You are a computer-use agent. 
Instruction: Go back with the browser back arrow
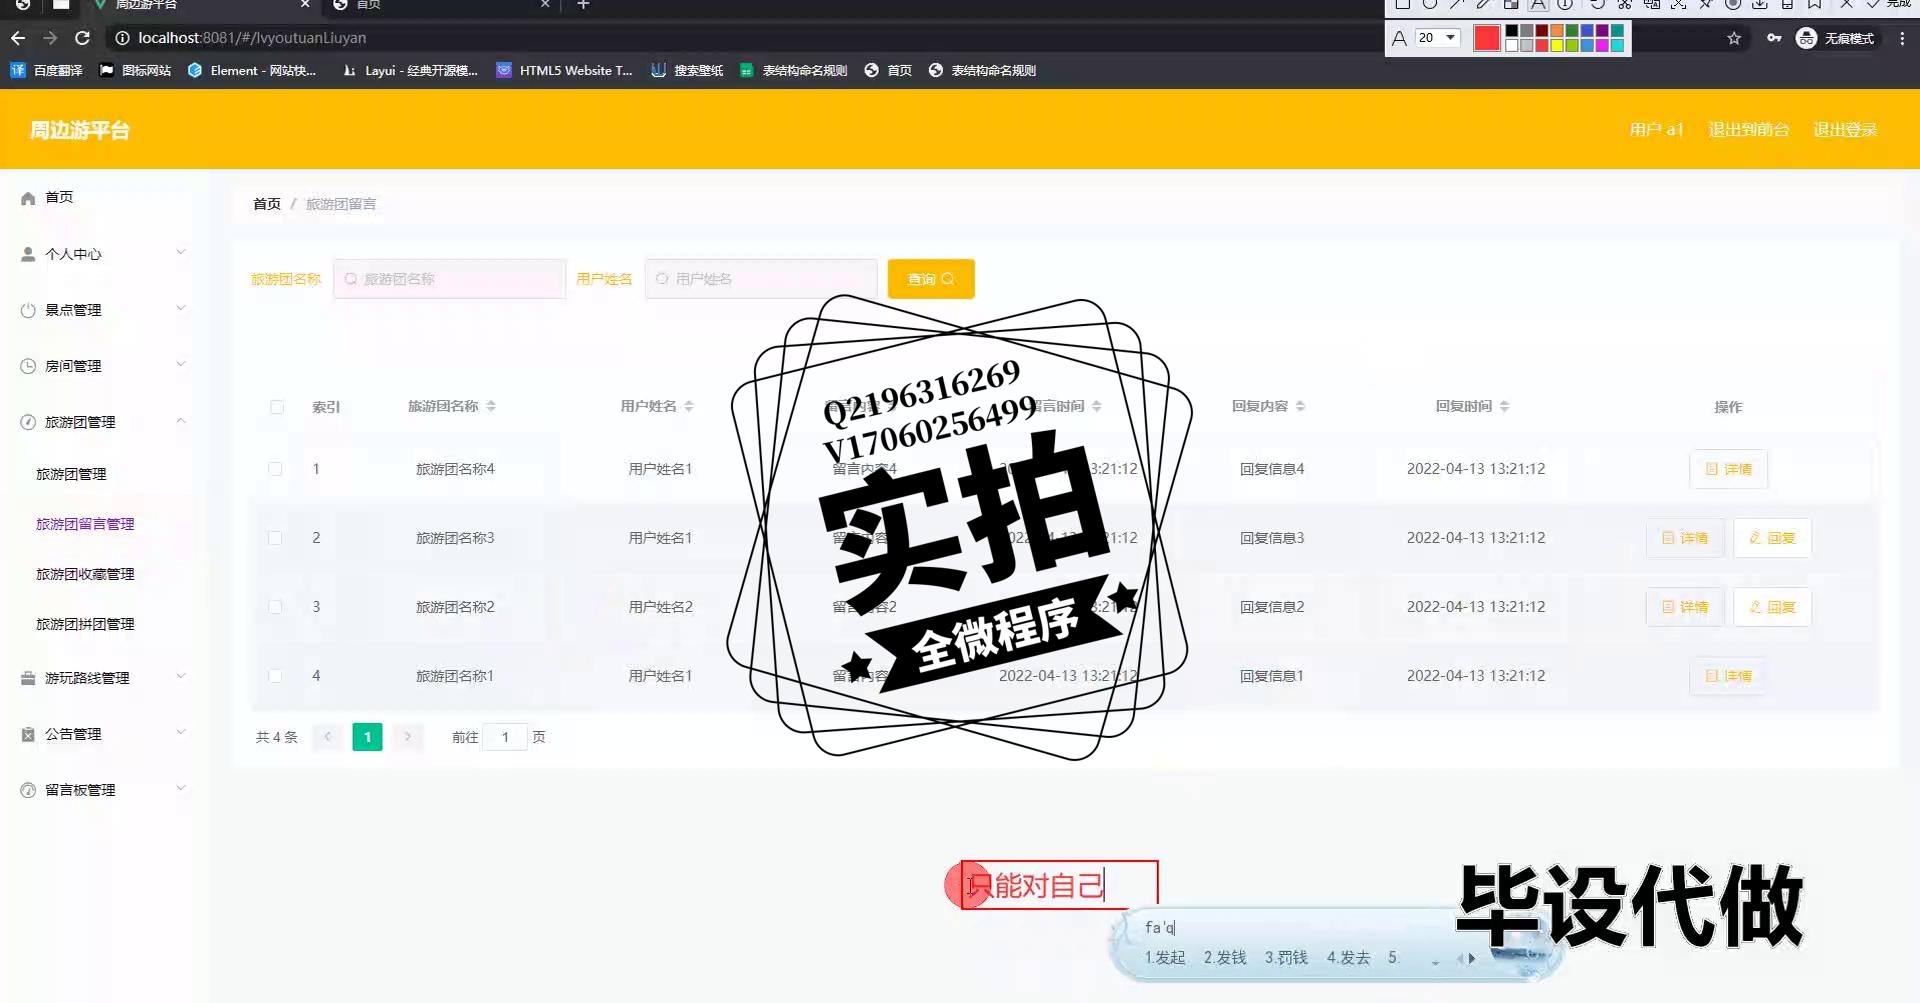tap(18, 38)
